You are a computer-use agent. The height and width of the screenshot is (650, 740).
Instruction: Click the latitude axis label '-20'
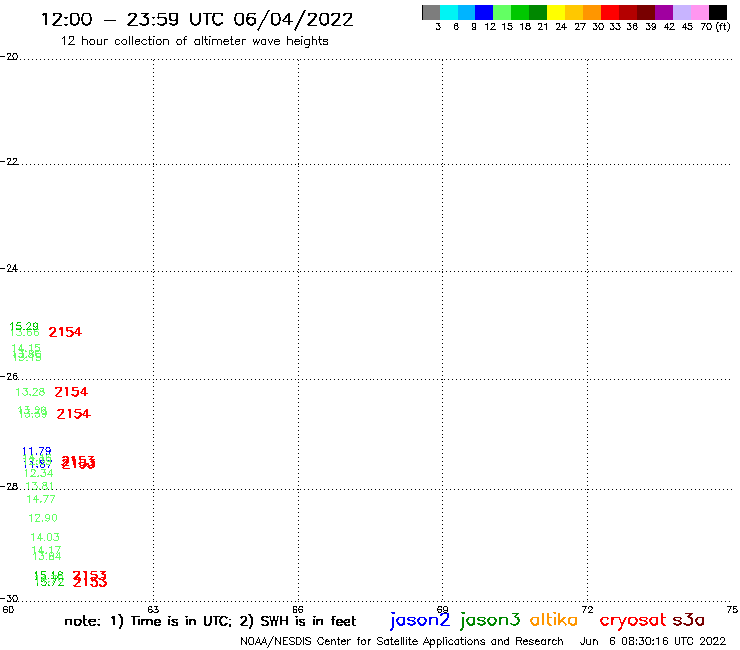coord(9,57)
